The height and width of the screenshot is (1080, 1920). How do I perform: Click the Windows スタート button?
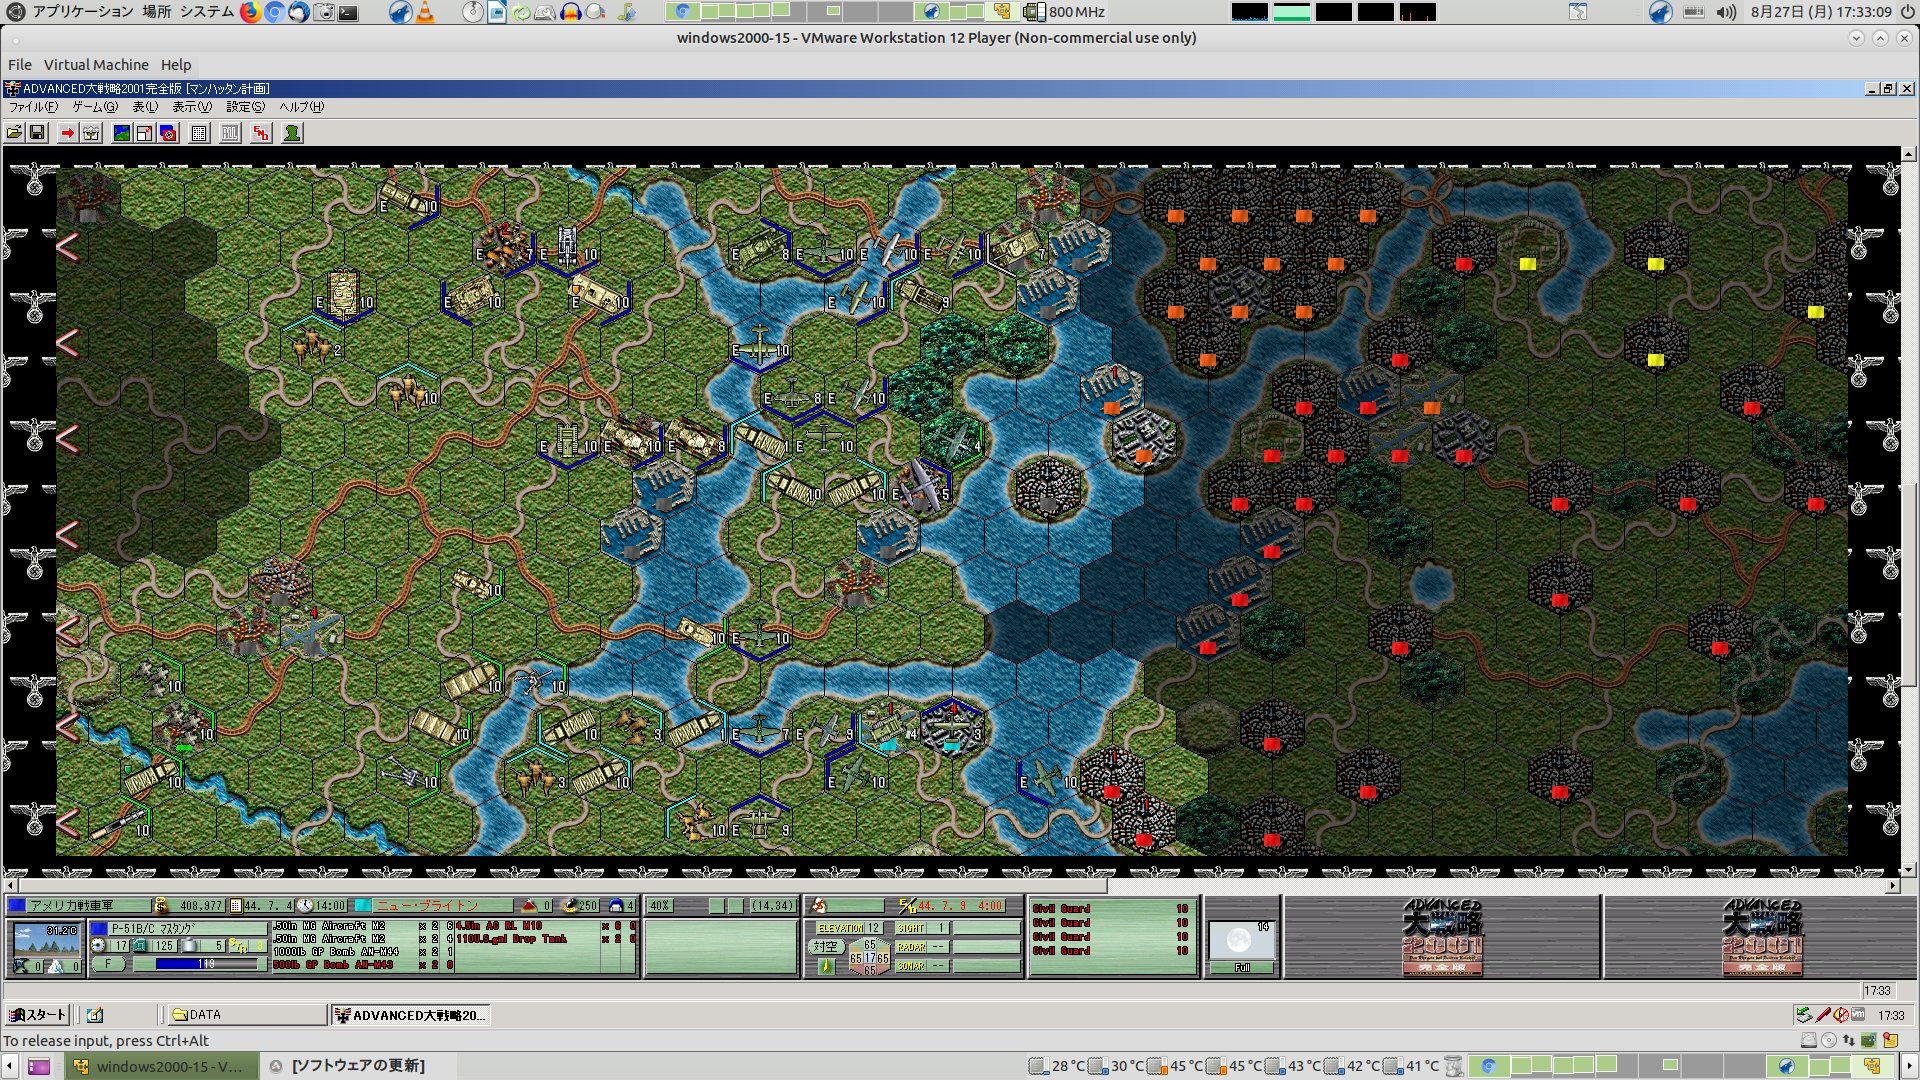click(37, 1015)
